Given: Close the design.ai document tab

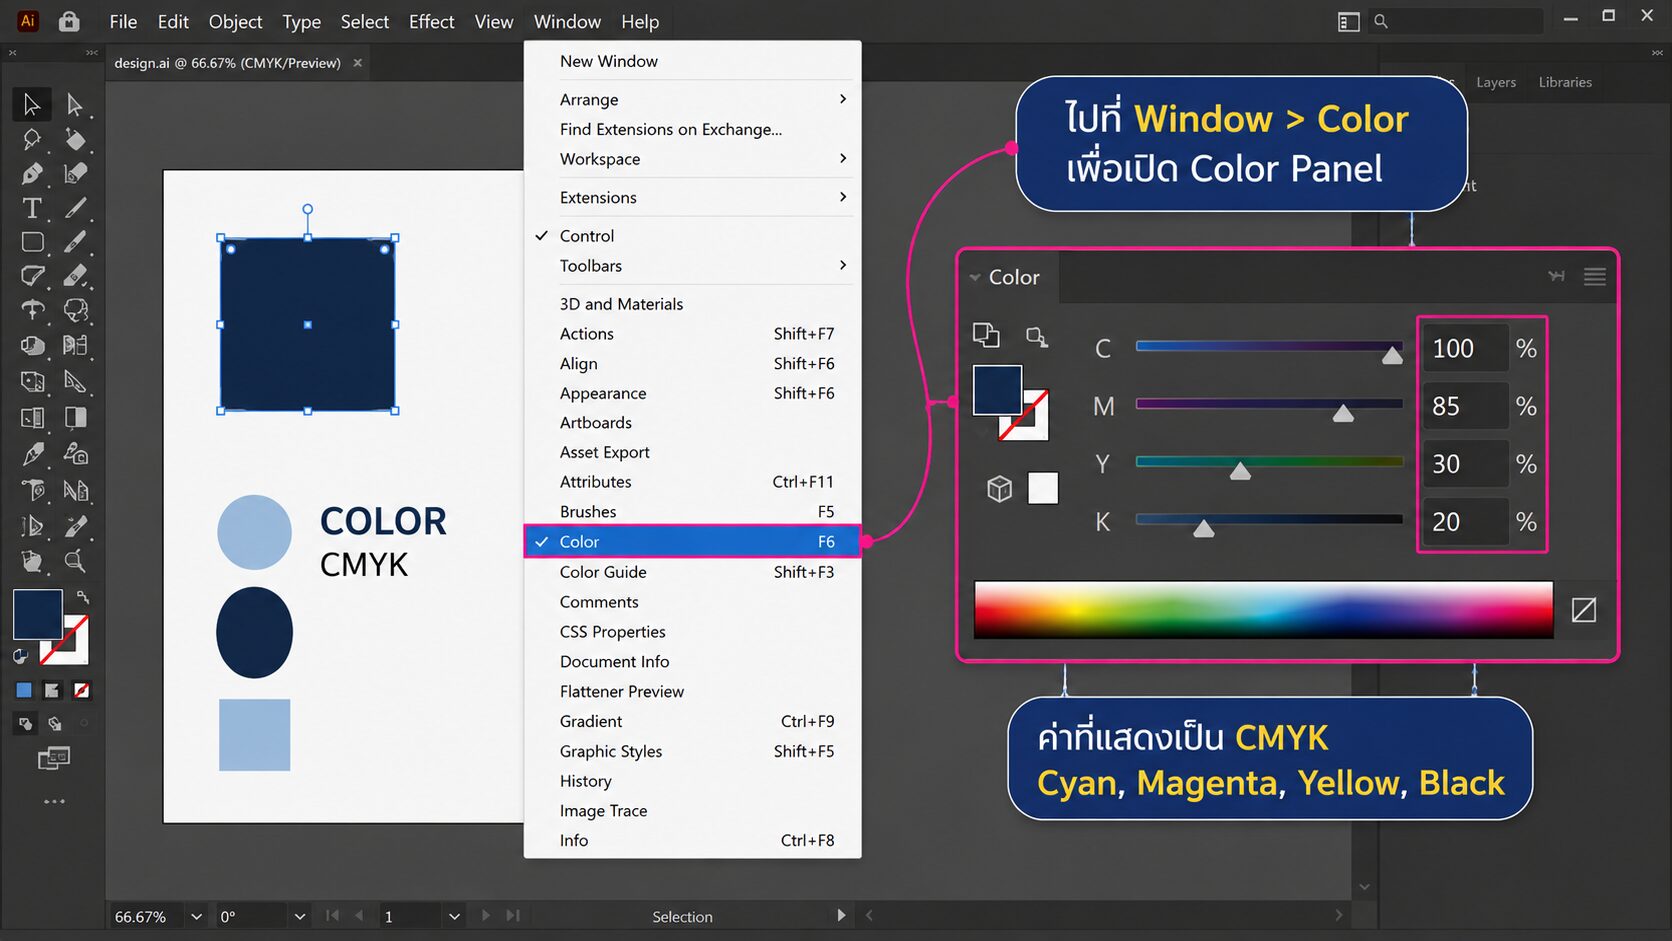Looking at the screenshot, I should [357, 62].
